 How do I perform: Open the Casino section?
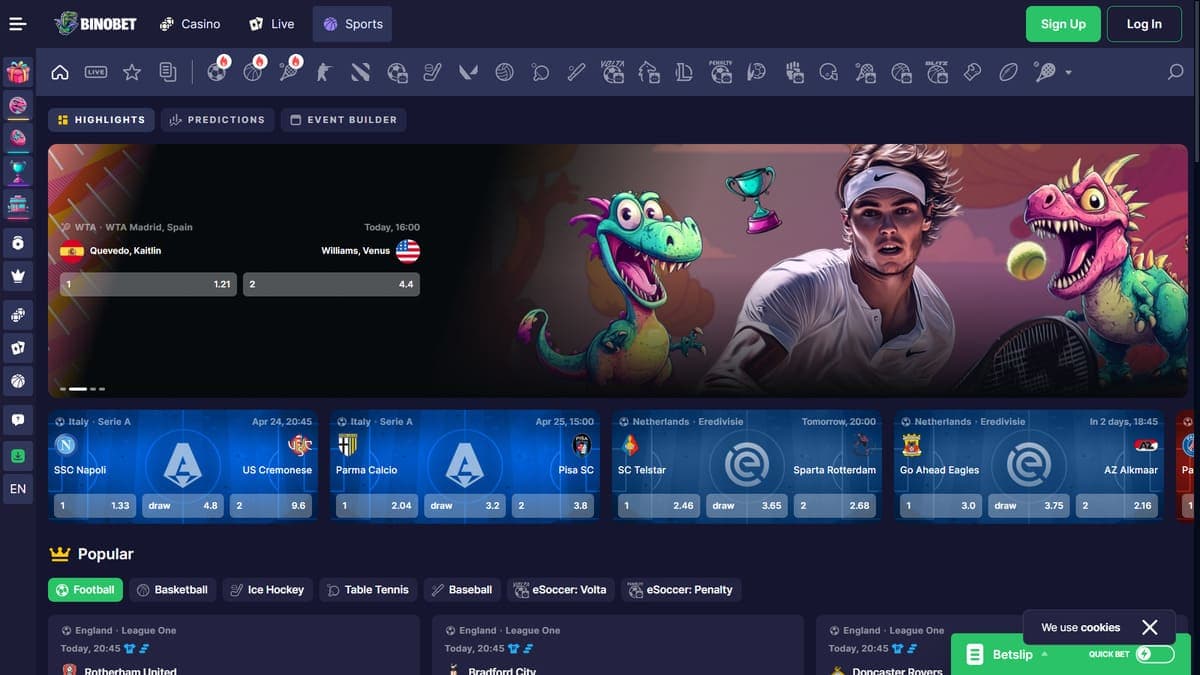[x=189, y=24]
